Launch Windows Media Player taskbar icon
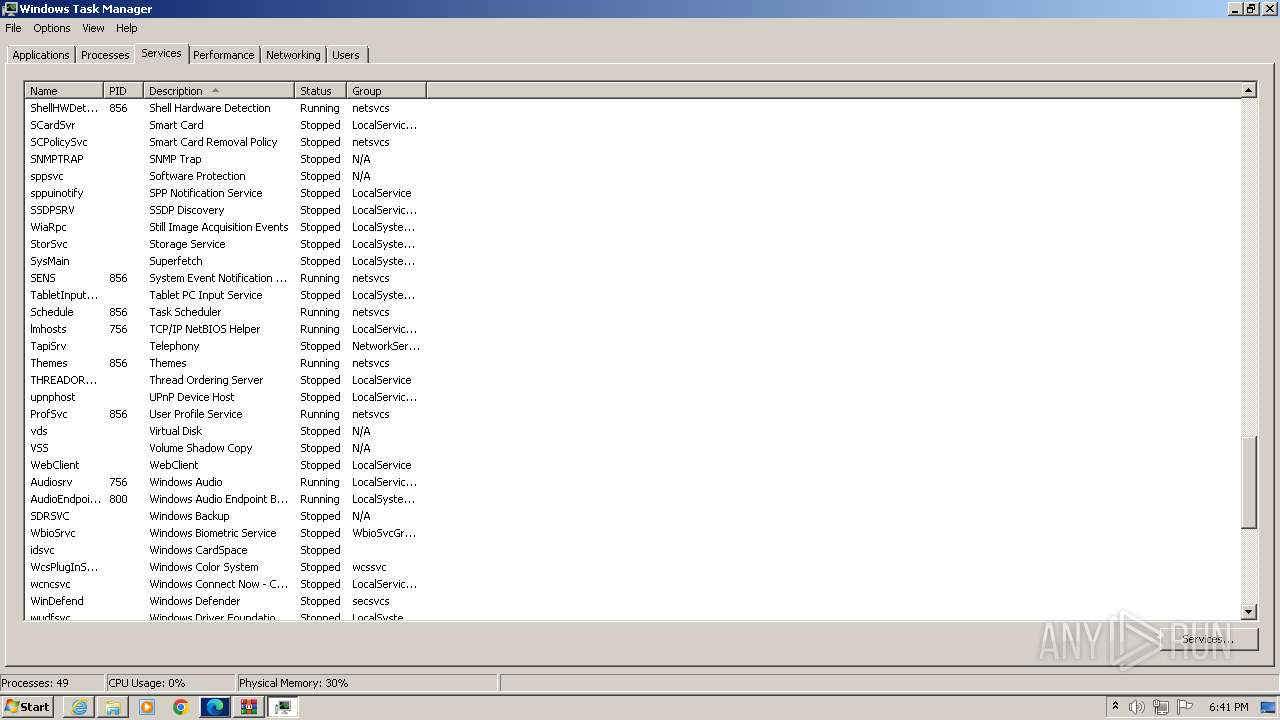Viewport: 1280px width, 720px height. click(x=147, y=707)
